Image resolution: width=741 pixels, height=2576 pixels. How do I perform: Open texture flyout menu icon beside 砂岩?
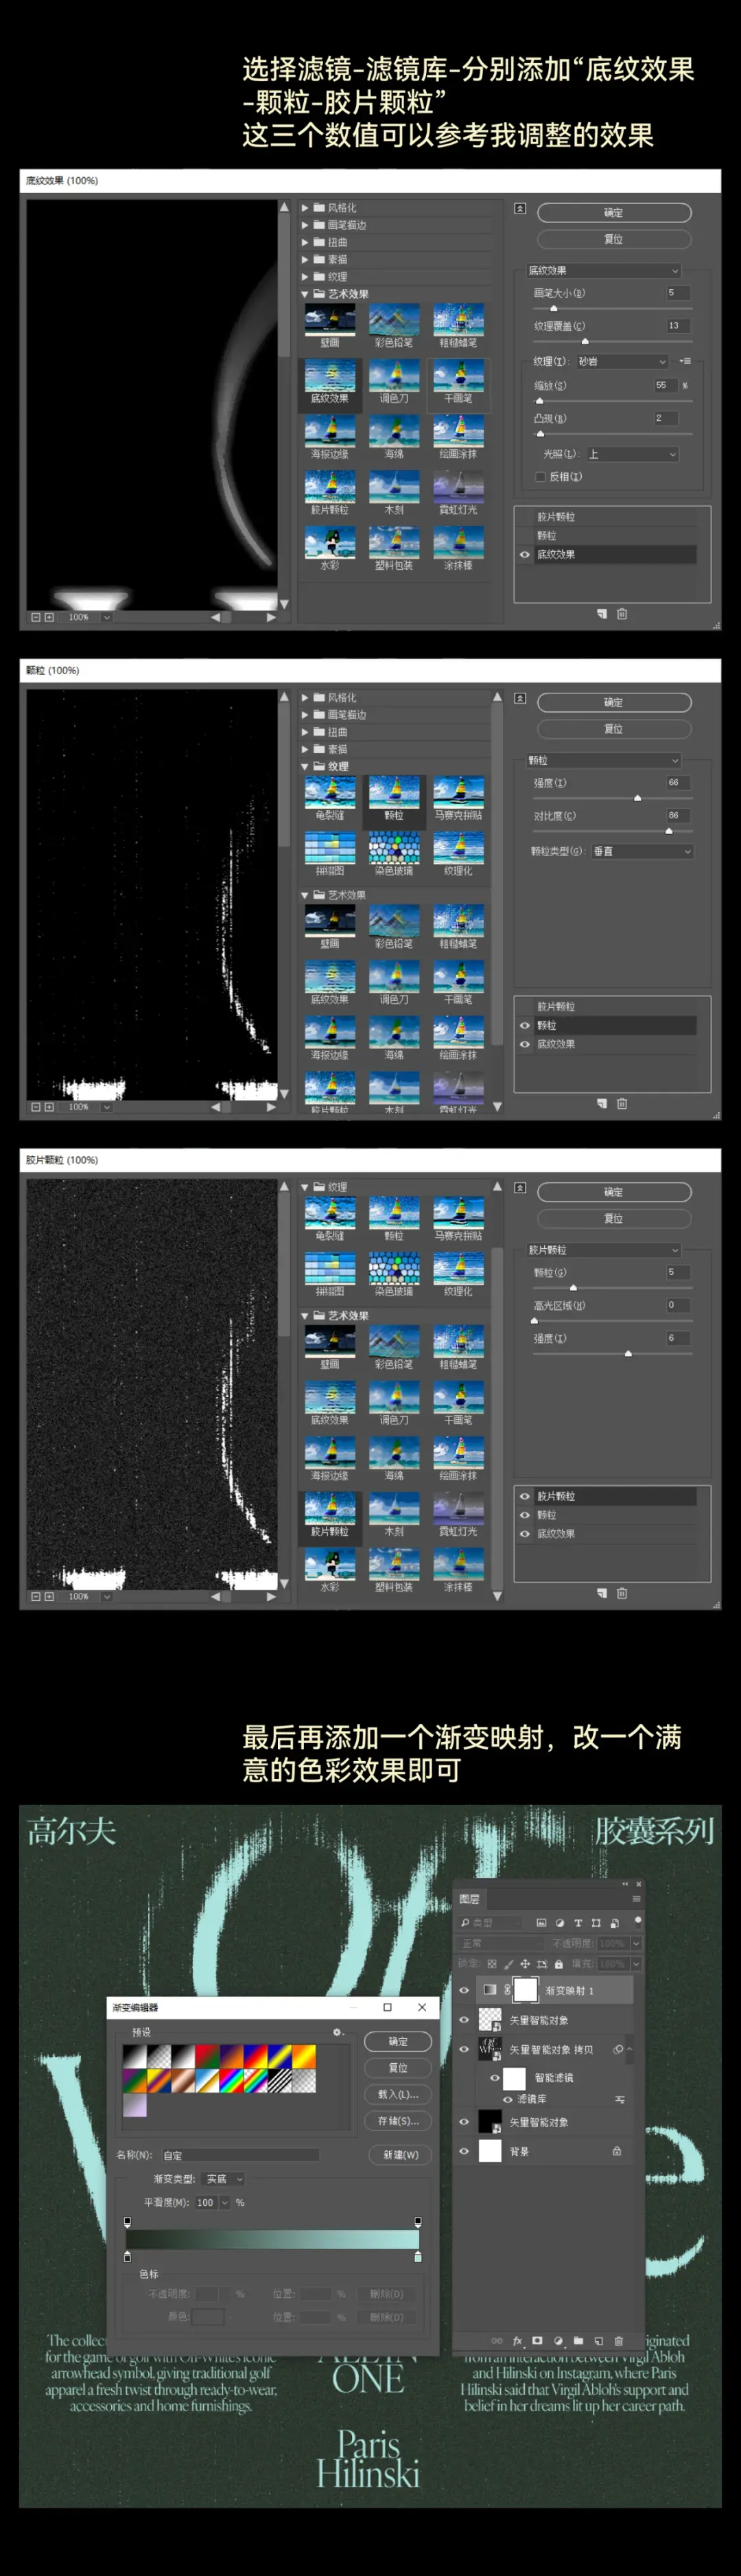(x=685, y=361)
